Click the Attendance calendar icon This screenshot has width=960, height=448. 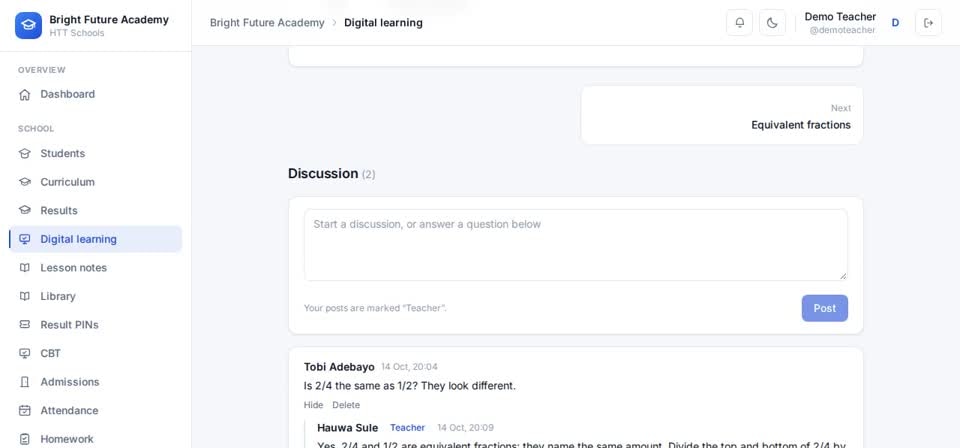tap(24, 411)
